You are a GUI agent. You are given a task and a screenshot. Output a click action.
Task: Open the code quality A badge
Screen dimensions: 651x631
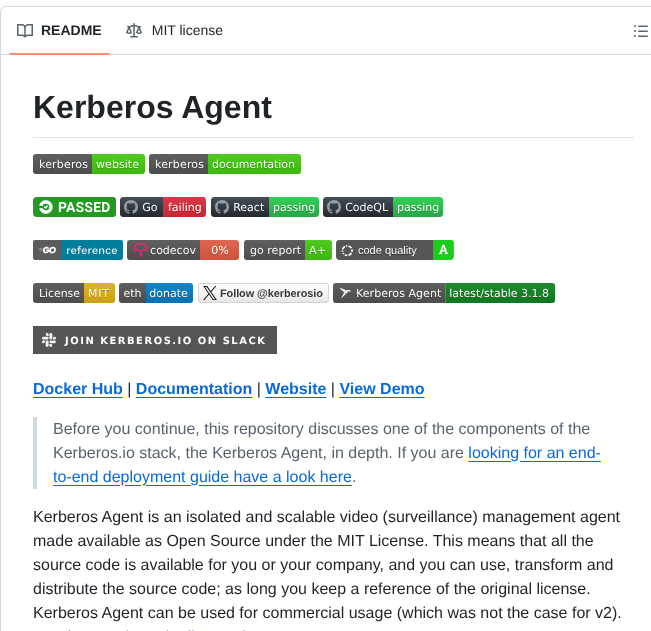tap(395, 250)
